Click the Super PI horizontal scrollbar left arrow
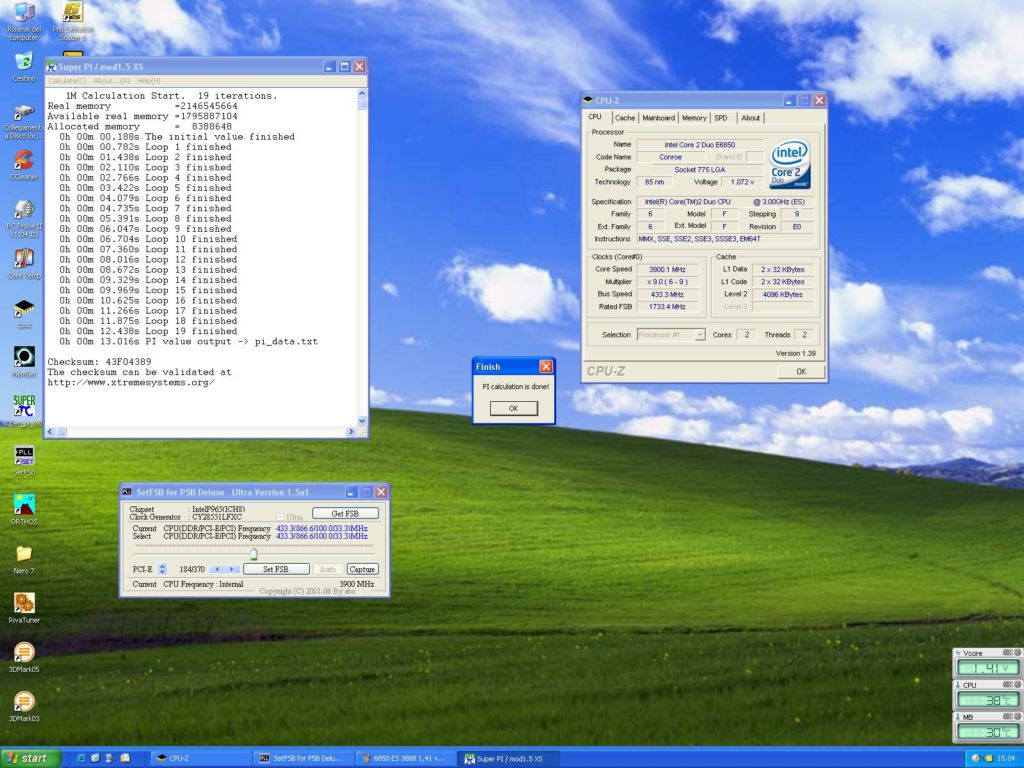Image resolution: width=1024 pixels, height=768 pixels. point(50,432)
